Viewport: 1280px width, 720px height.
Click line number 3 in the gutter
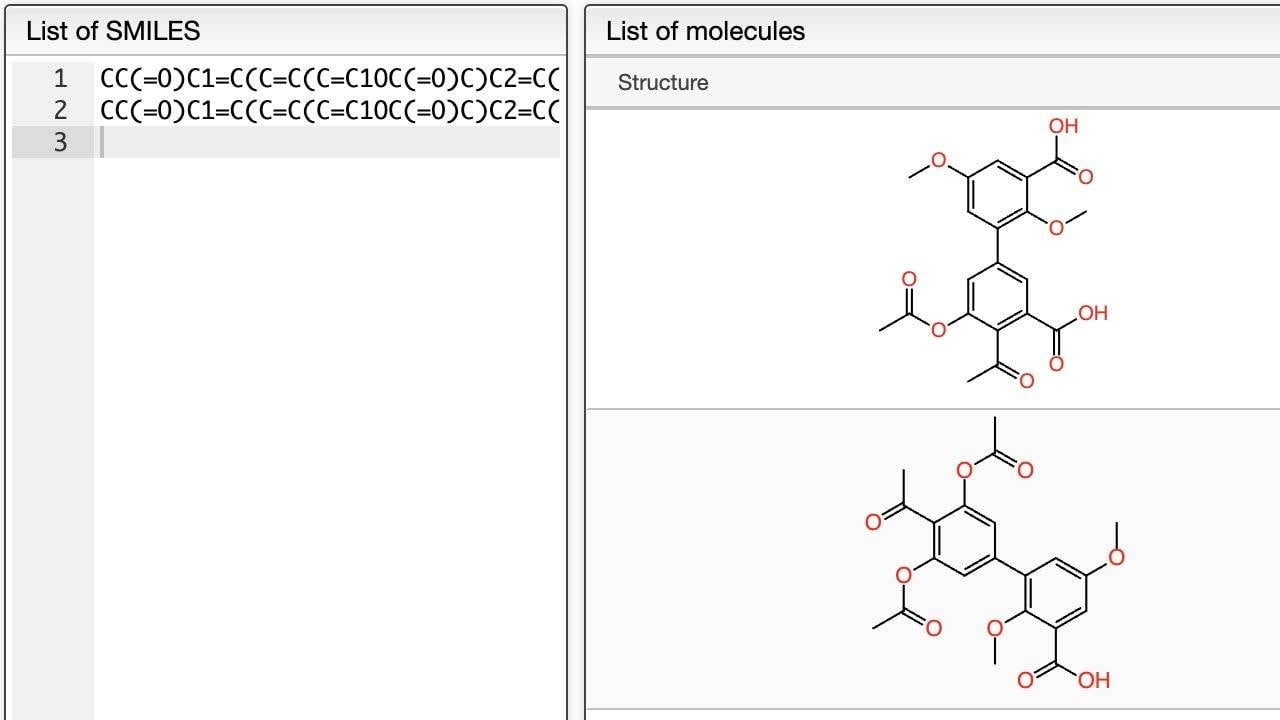point(60,142)
